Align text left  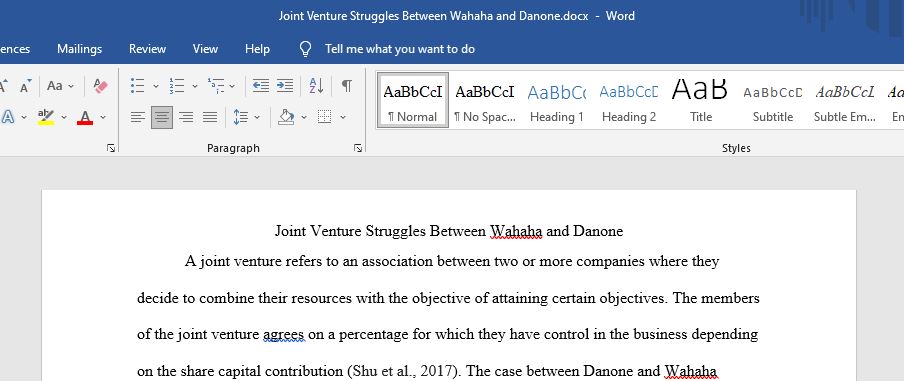137,118
